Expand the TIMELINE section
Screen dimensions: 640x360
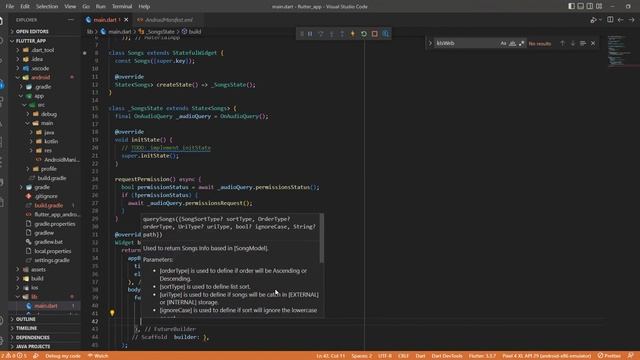45,328
